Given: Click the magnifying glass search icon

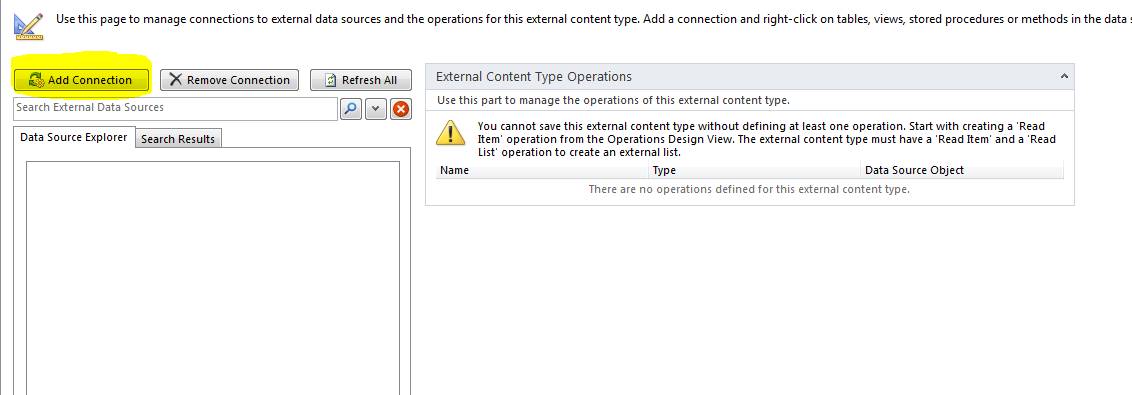Looking at the screenshot, I should [351, 109].
